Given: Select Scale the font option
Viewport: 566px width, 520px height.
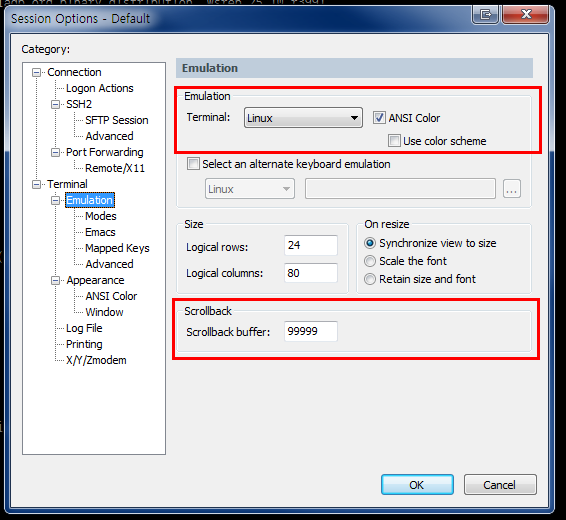Looking at the screenshot, I should click(x=370, y=261).
